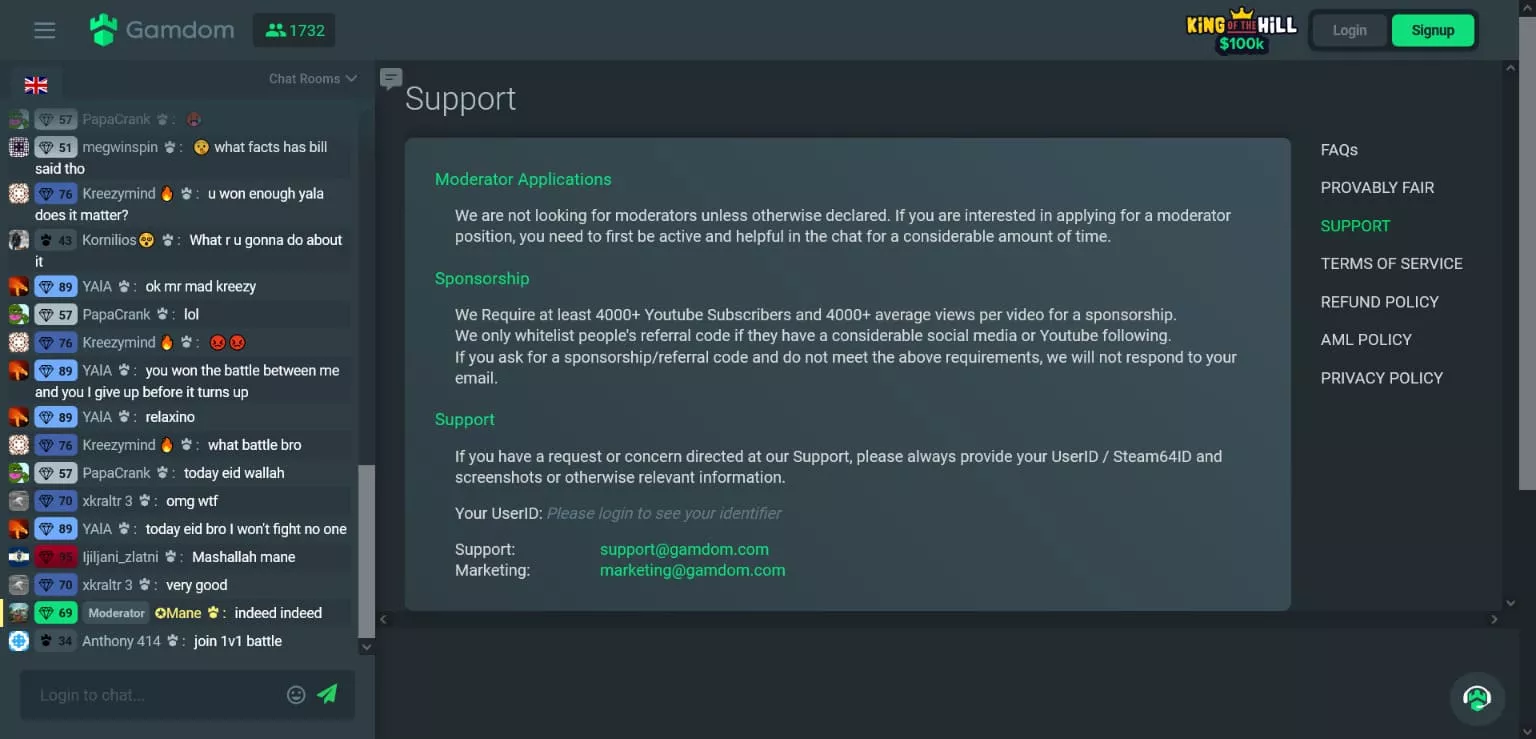Image resolution: width=1536 pixels, height=739 pixels.
Task: Toggle the chat panel speech bubble icon
Action: pyautogui.click(x=391, y=79)
